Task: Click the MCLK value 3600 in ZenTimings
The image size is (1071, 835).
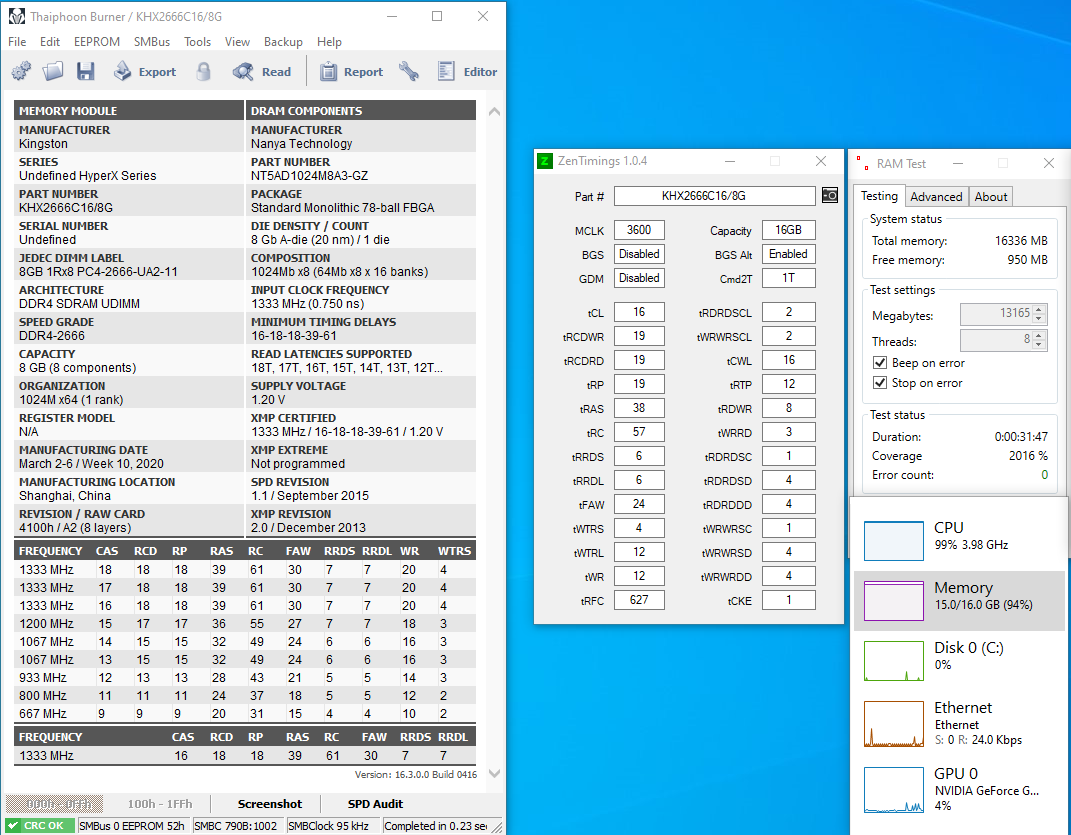Action: [x=639, y=230]
